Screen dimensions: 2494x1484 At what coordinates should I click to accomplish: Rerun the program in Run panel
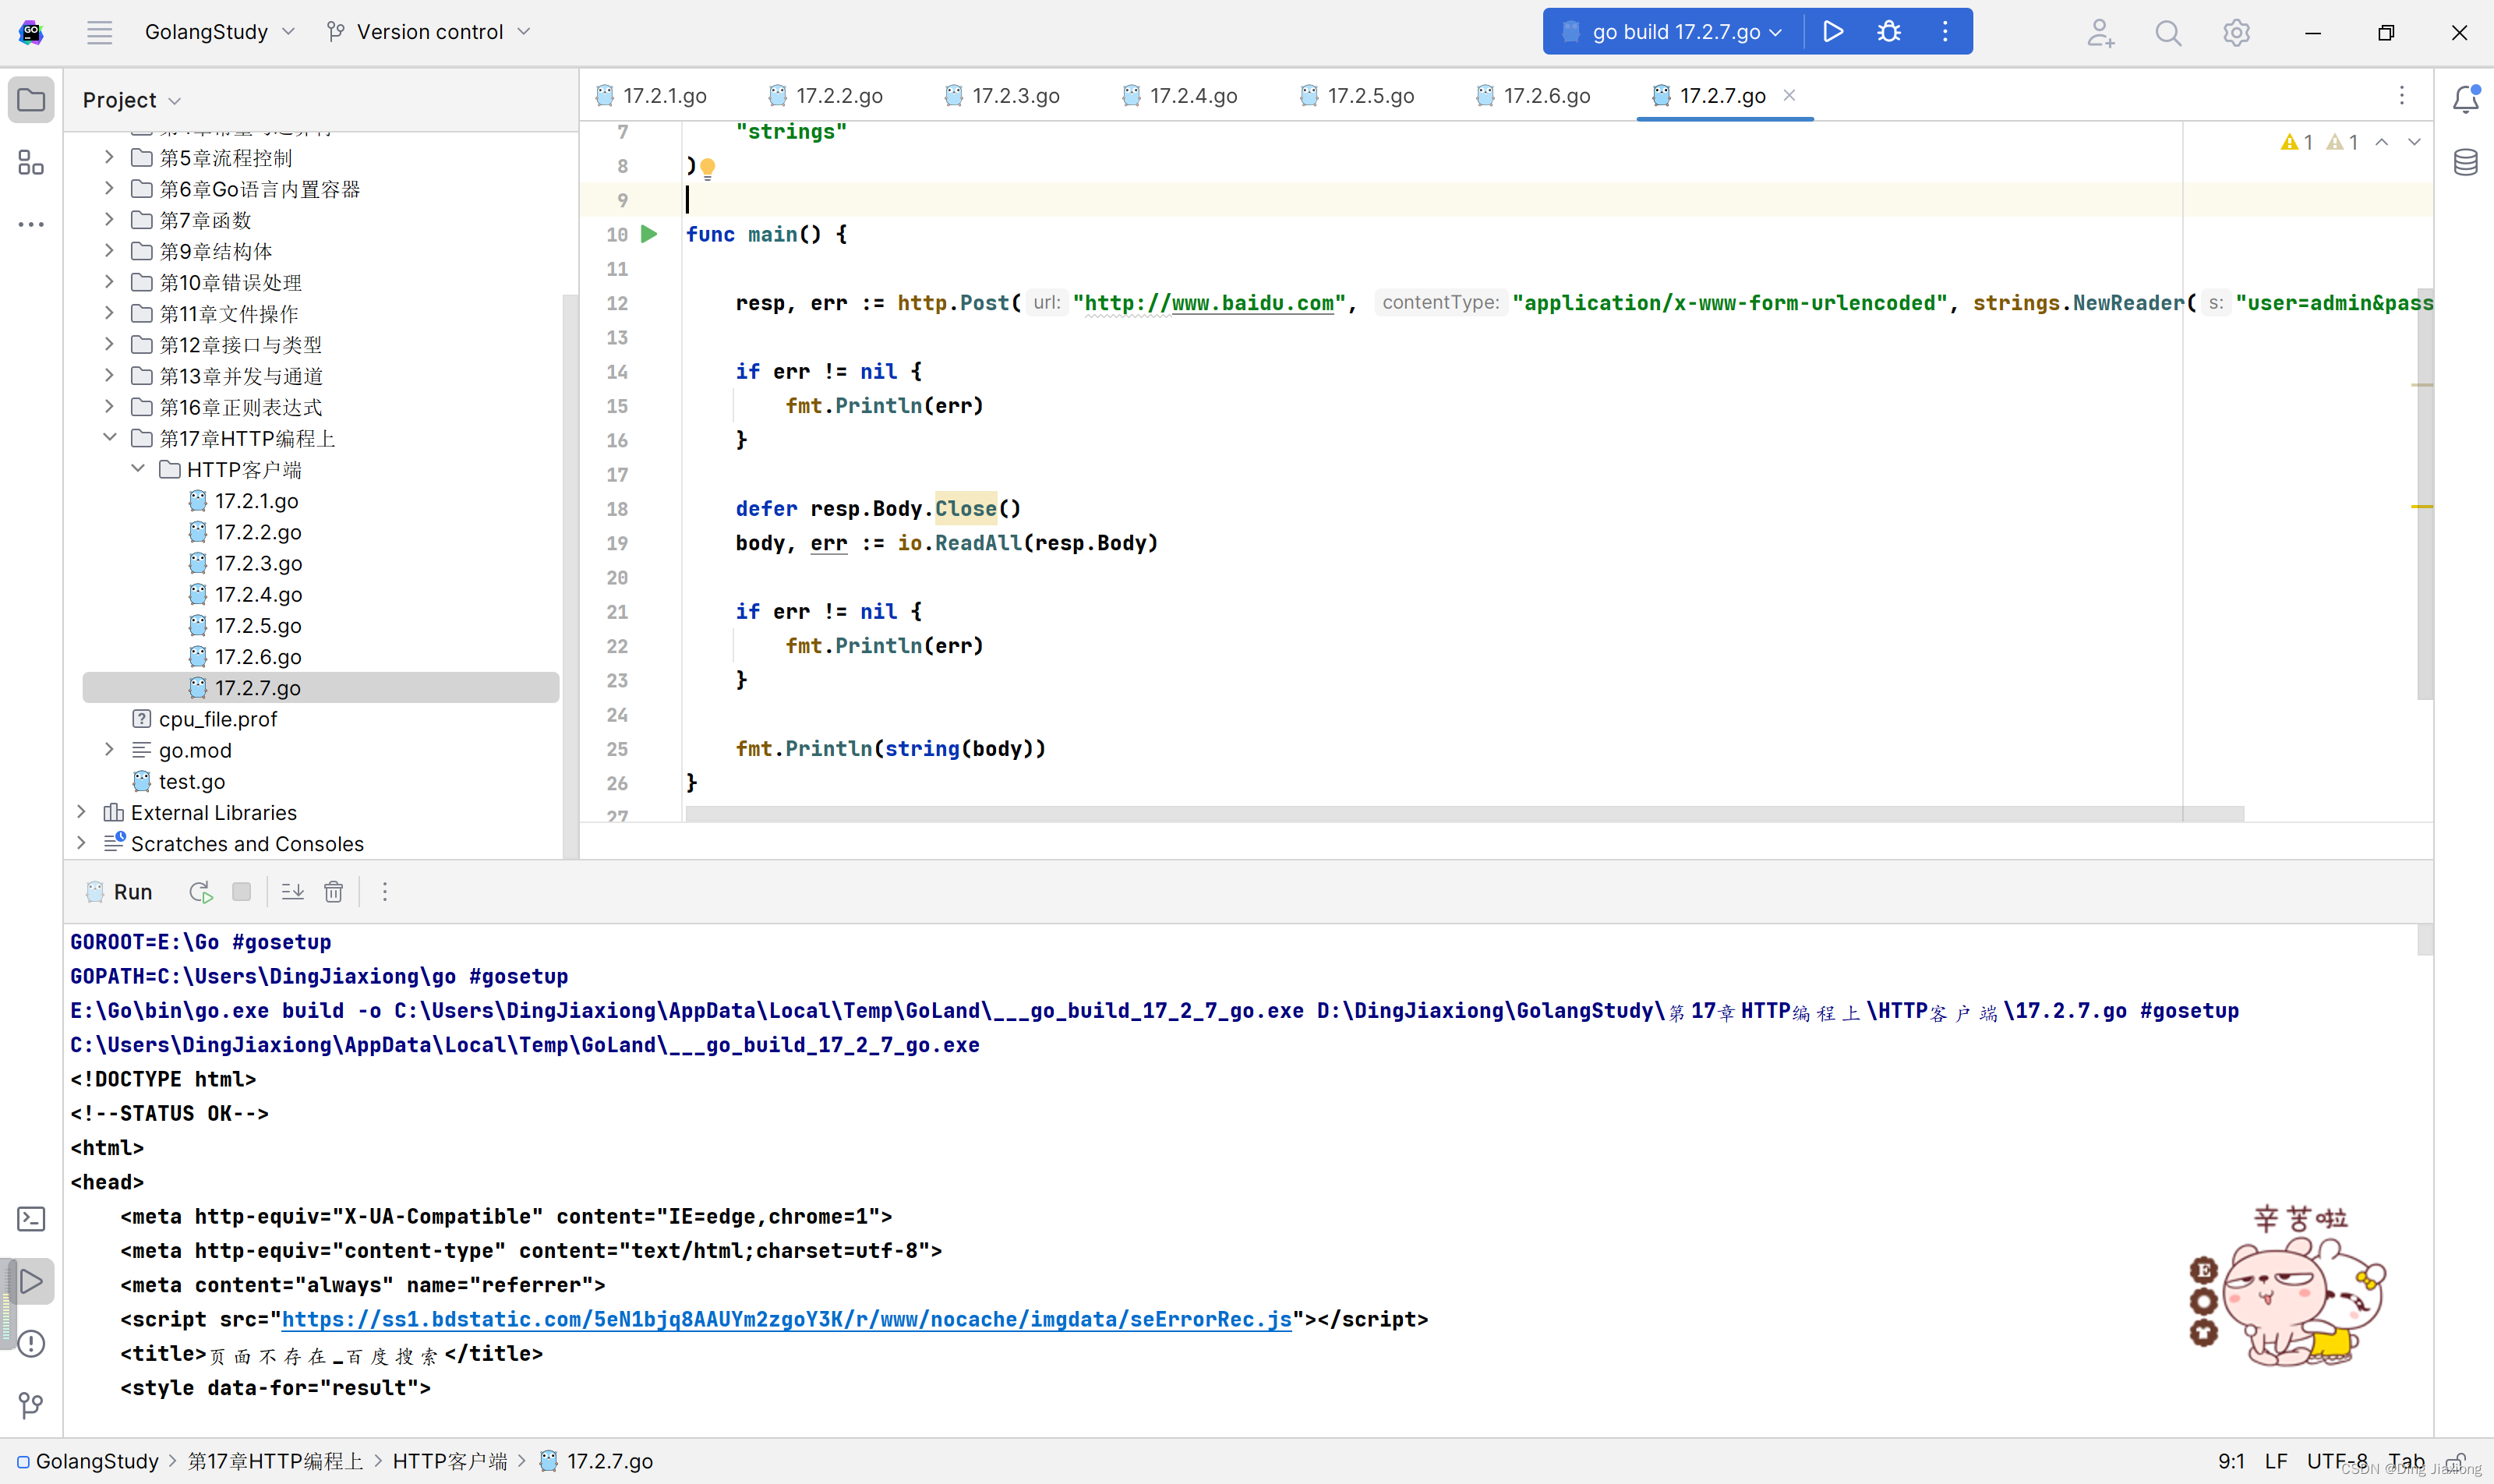[201, 892]
